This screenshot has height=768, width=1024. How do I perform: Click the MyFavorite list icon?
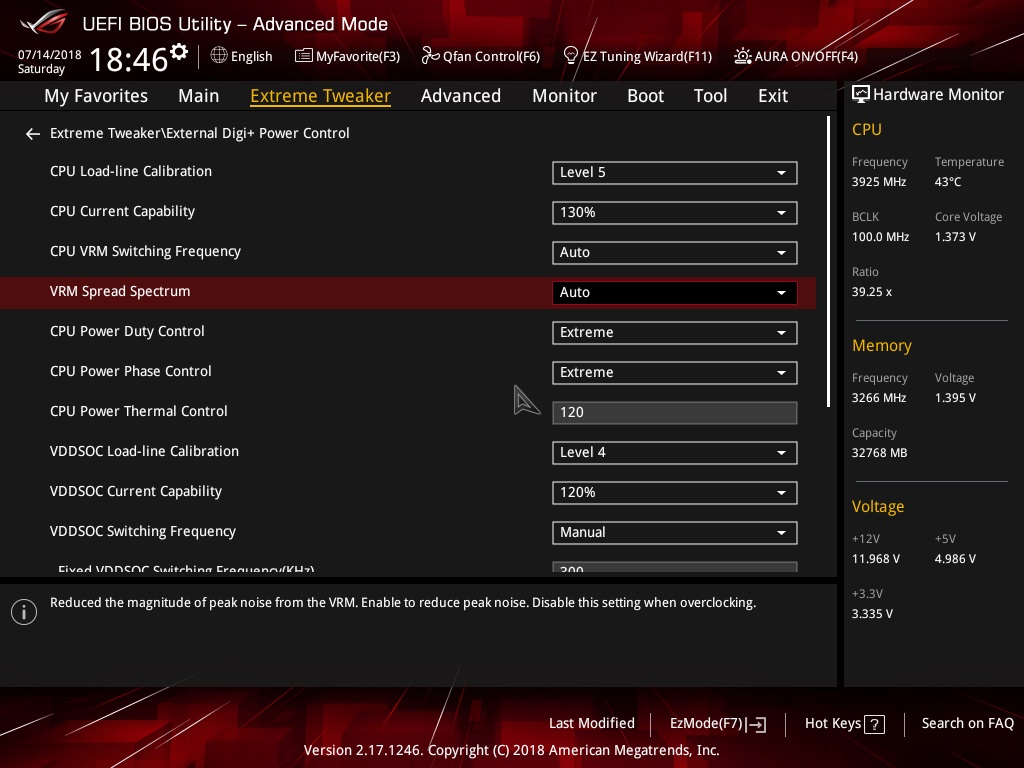tap(304, 56)
